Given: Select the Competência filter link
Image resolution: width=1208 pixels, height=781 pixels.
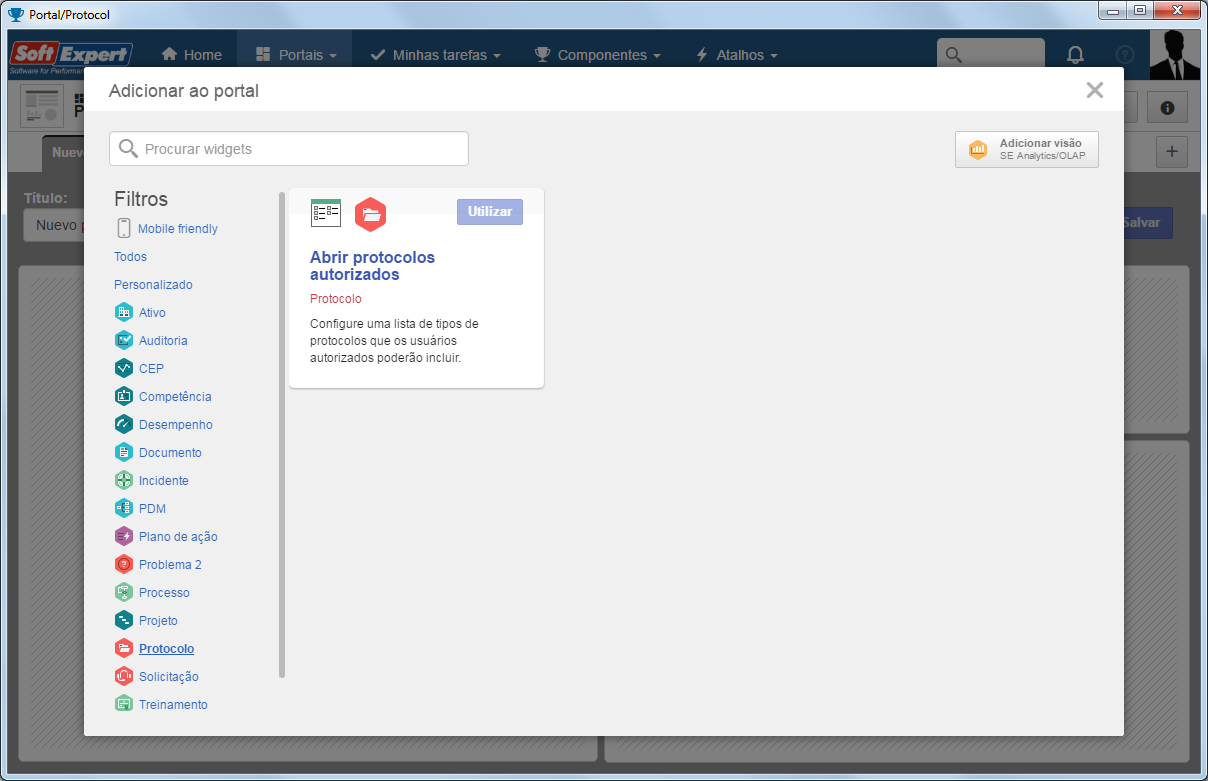Looking at the screenshot, I should tap(175, 397).
